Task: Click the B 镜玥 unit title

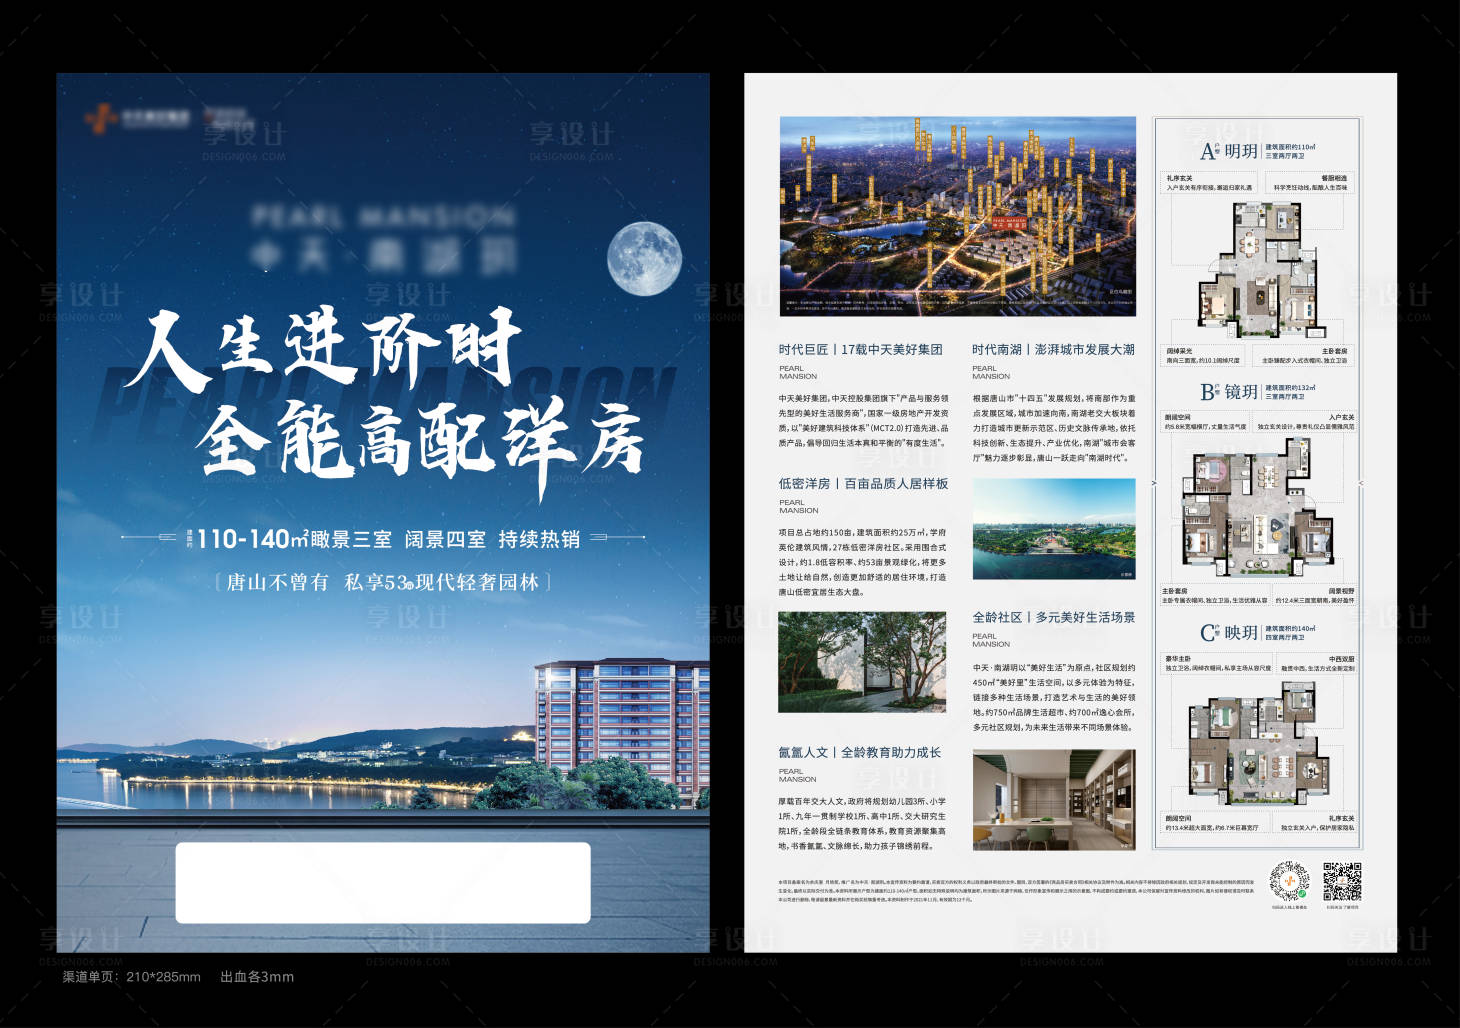Action: (x=1229, y=392)
